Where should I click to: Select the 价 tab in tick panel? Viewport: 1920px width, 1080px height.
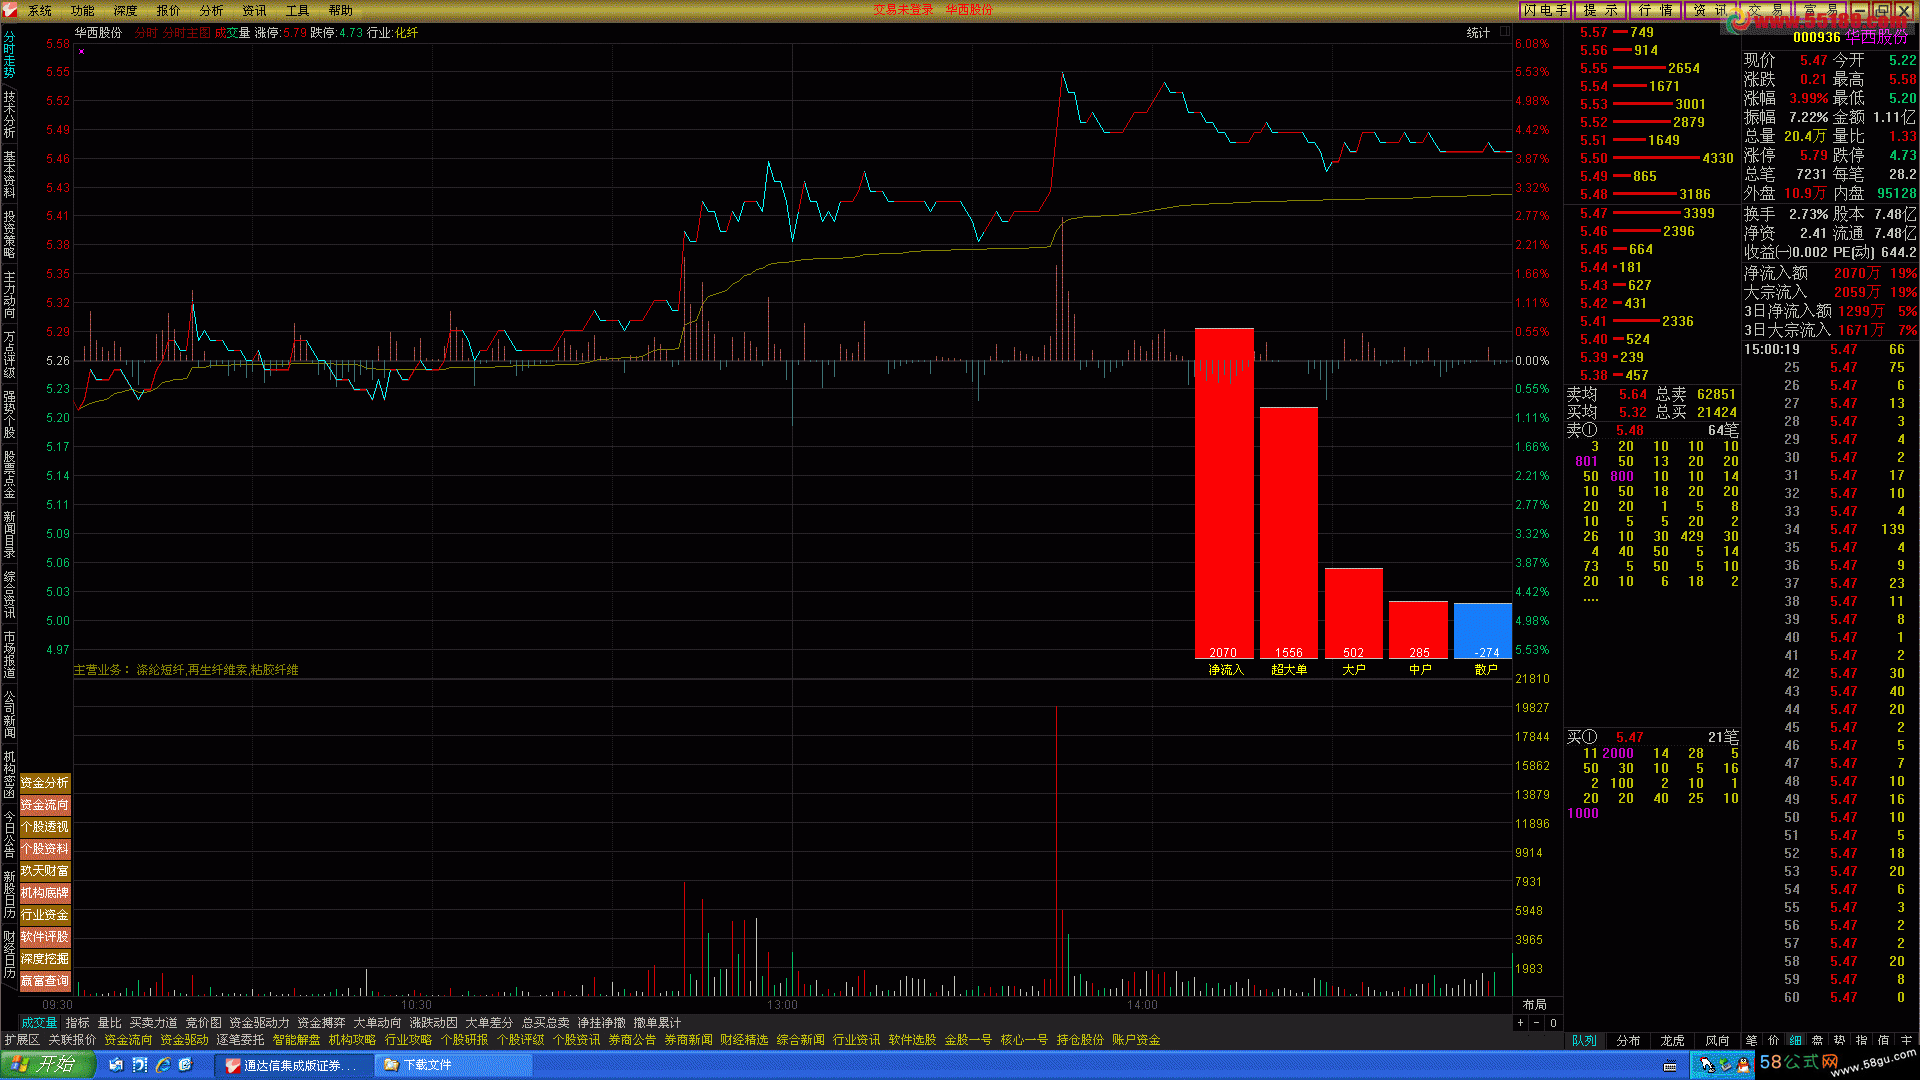tap(1773, 1041)
